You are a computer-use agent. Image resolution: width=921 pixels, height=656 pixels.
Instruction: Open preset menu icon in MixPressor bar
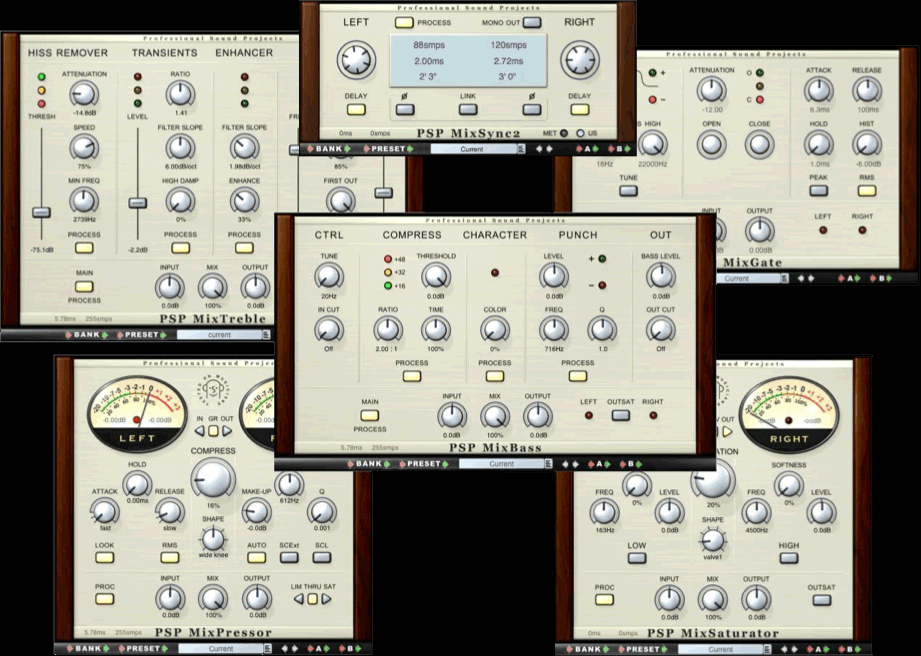point(267,649)
